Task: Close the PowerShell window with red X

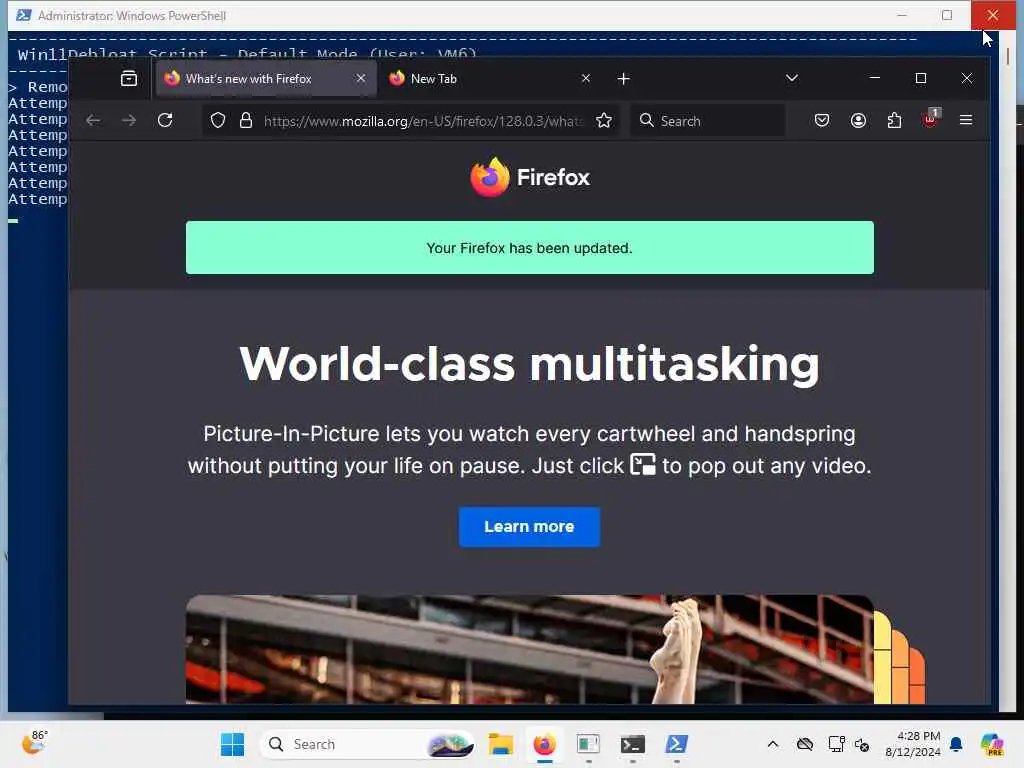Action: point(993,15)
